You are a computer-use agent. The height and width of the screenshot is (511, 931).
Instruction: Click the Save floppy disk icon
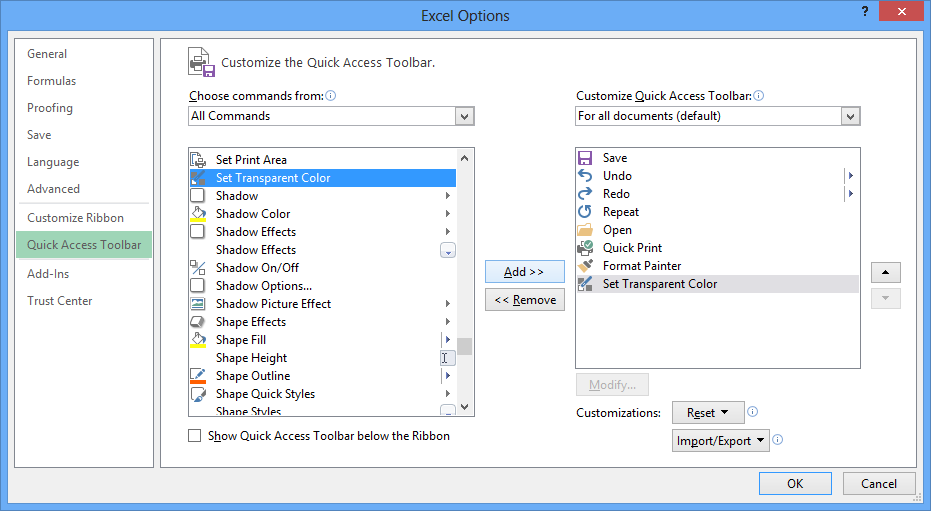(585, 158)
